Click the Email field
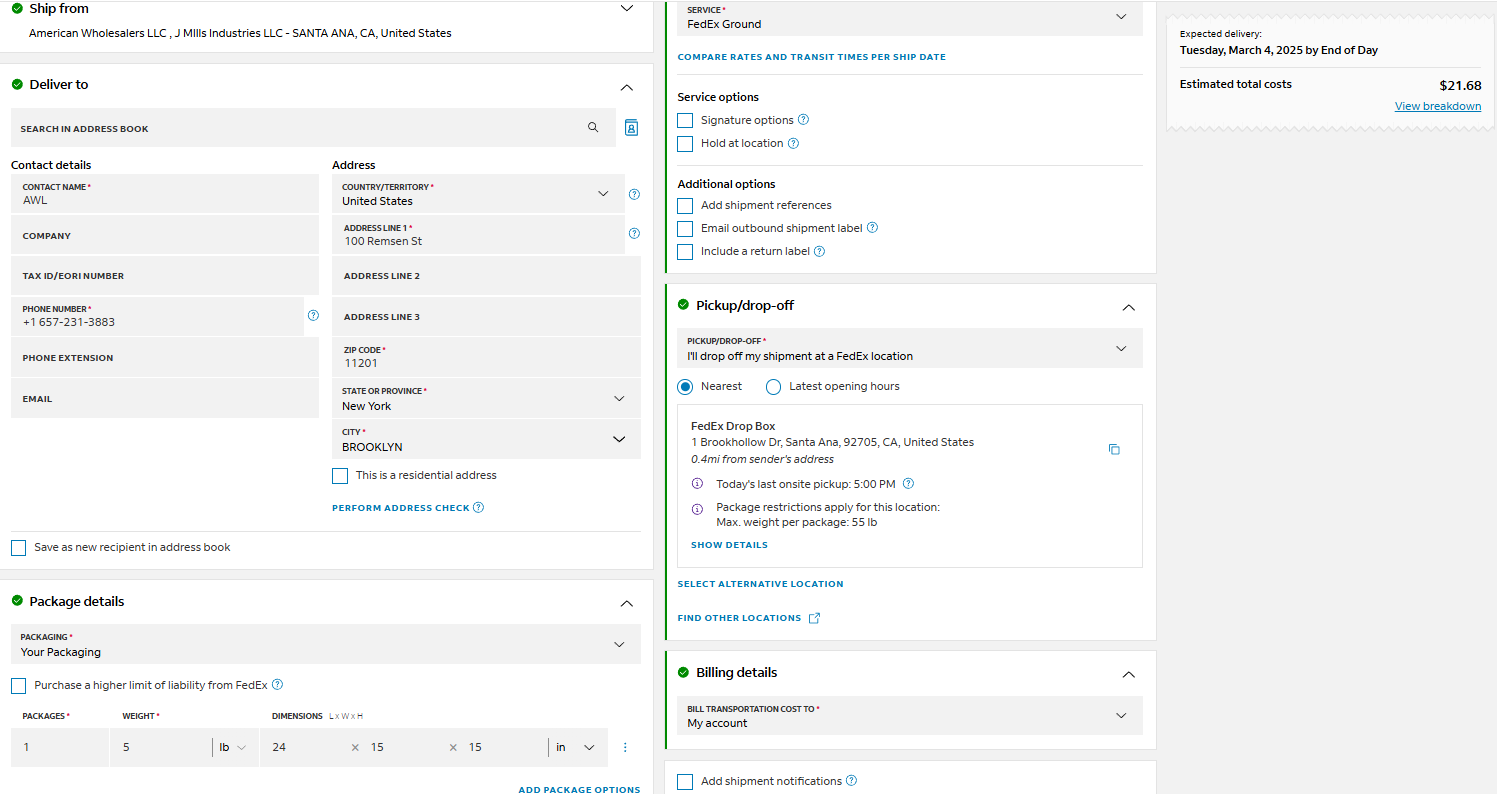Image resolution: width=1497 pixels, height=794 pixels. pos(165,398)
